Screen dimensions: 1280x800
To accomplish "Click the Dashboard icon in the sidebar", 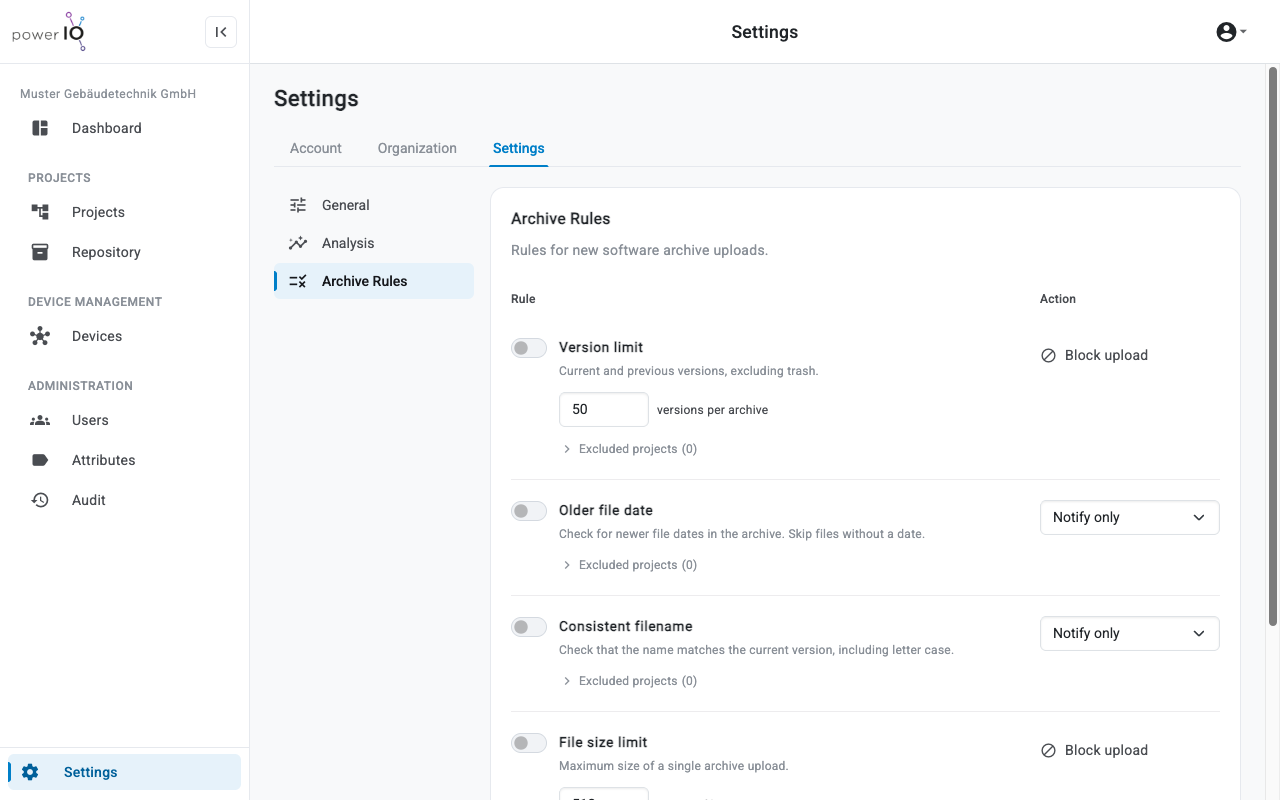I will pyautogui.click(x=40, y=128).
